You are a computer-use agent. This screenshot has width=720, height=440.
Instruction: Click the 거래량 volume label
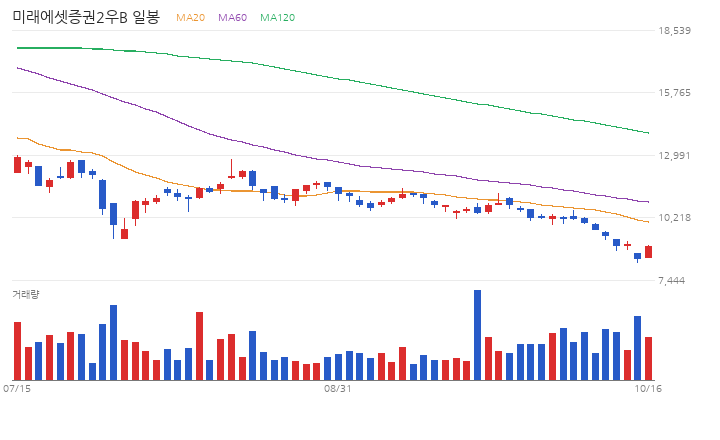coord(26,294)
